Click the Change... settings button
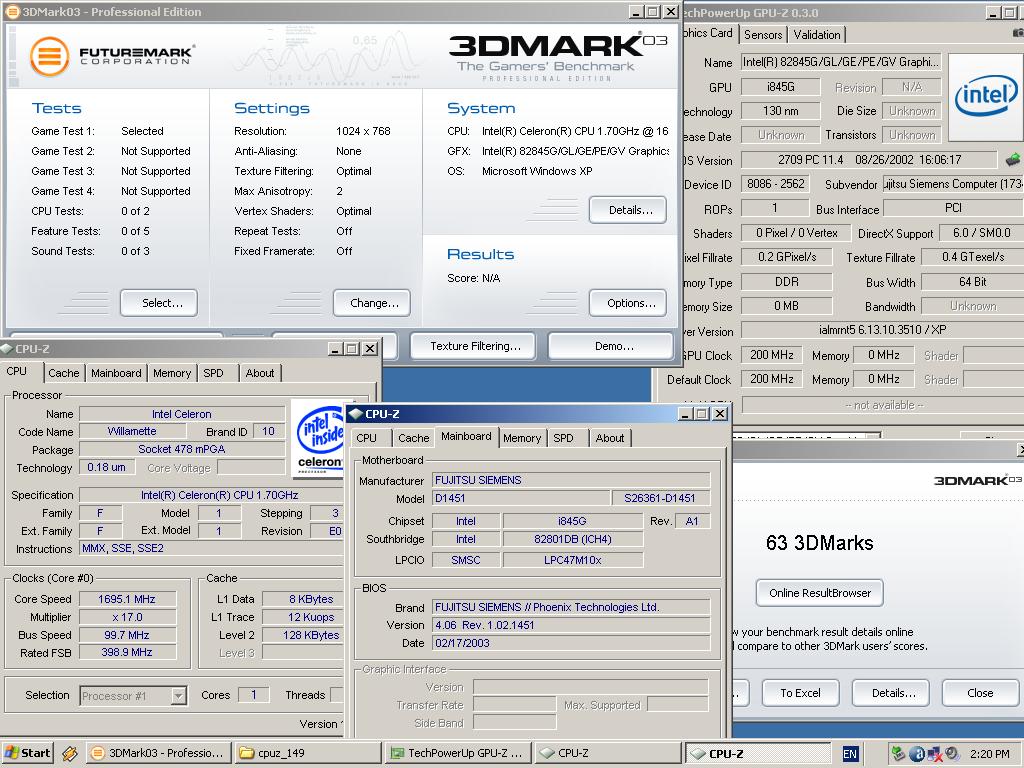 (372, 303)
